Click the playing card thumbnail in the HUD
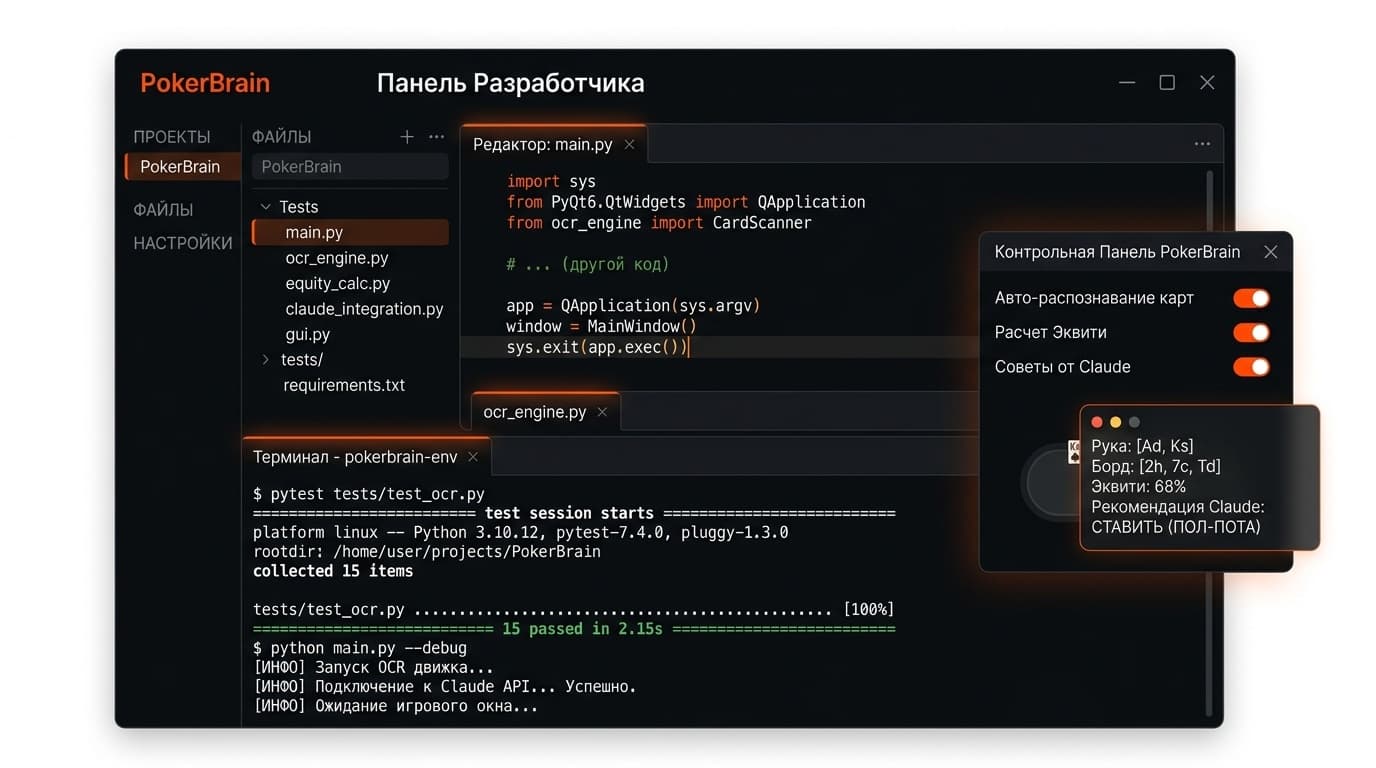The width and height of the screenshot is (1376, 768). [x=1073, y=452]
